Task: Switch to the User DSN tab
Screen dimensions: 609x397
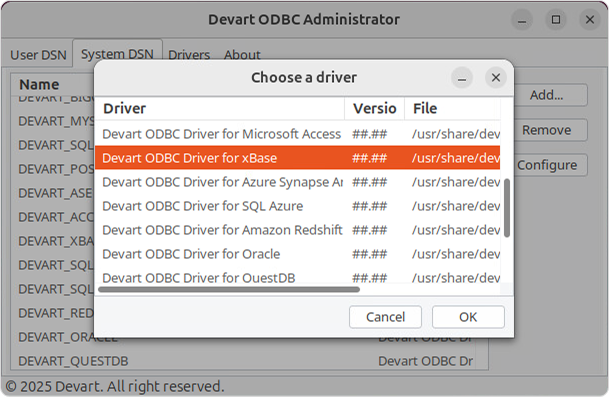Action: pyautogui.click(x=38, y=55)
